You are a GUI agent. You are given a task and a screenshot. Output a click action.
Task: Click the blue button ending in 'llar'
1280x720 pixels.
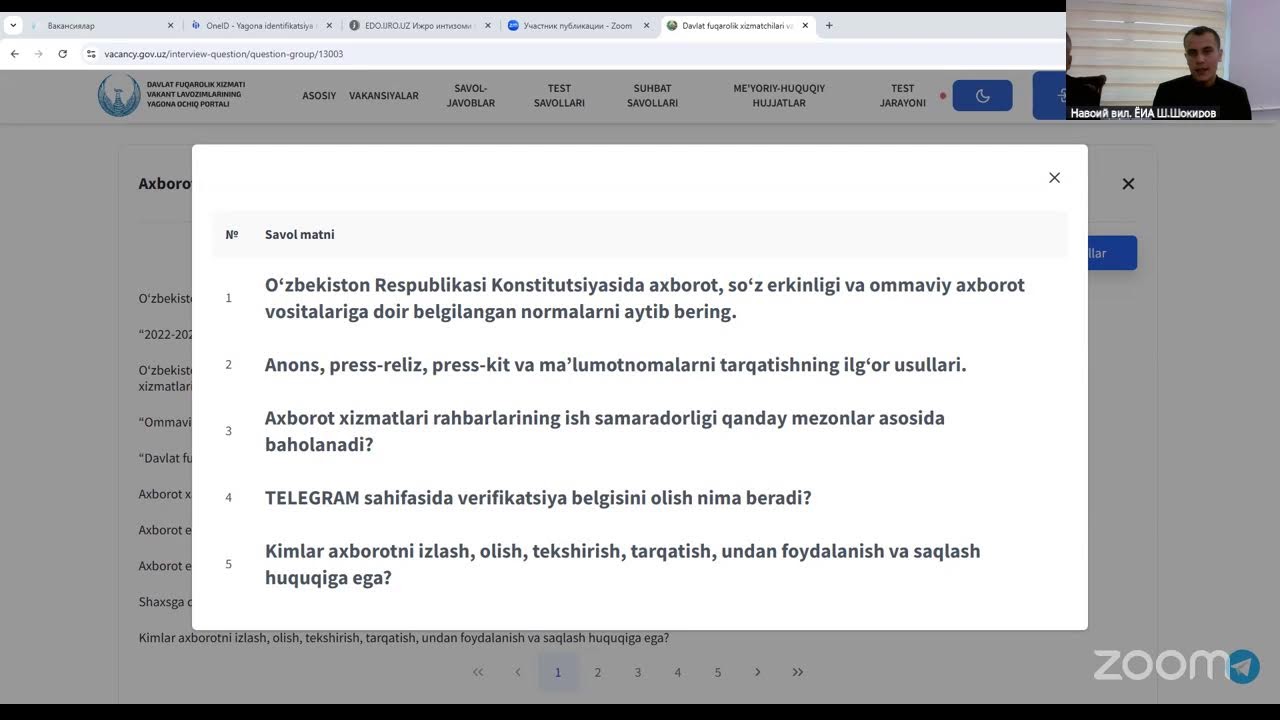point(1112,253)
